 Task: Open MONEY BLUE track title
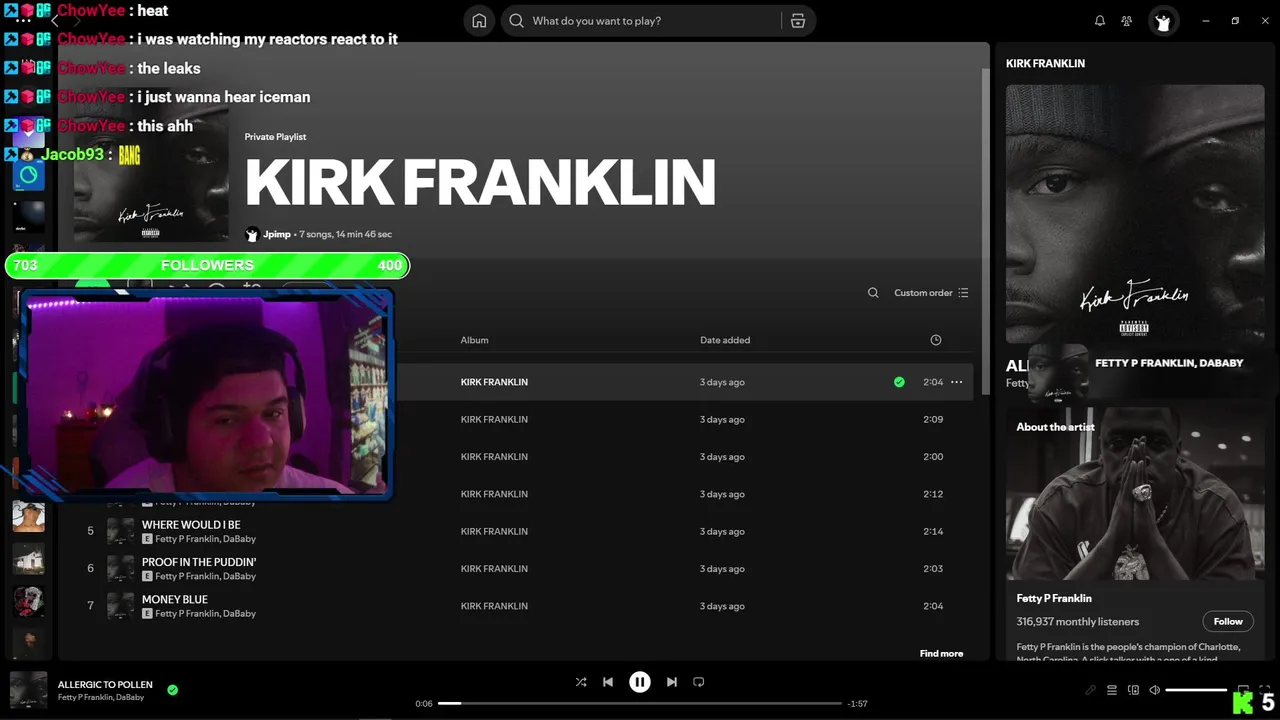tap(175, 600)
